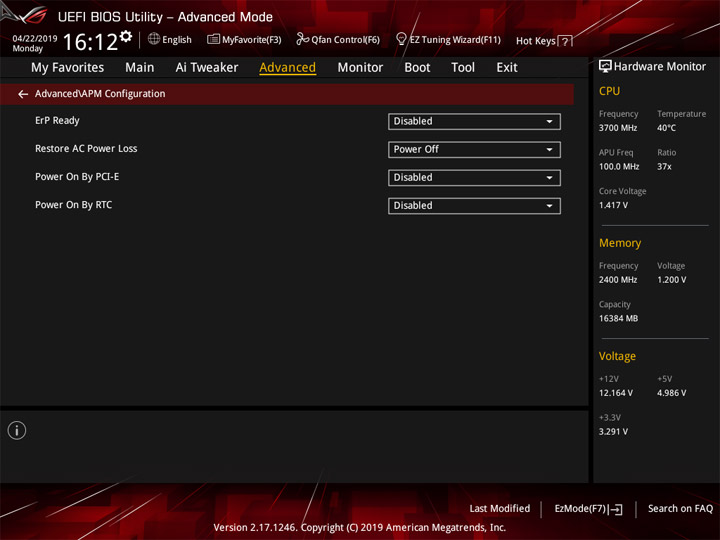Select the Restore AC Power Loss label
Viewport: 720px width, 540px height.
coord(86,148)
